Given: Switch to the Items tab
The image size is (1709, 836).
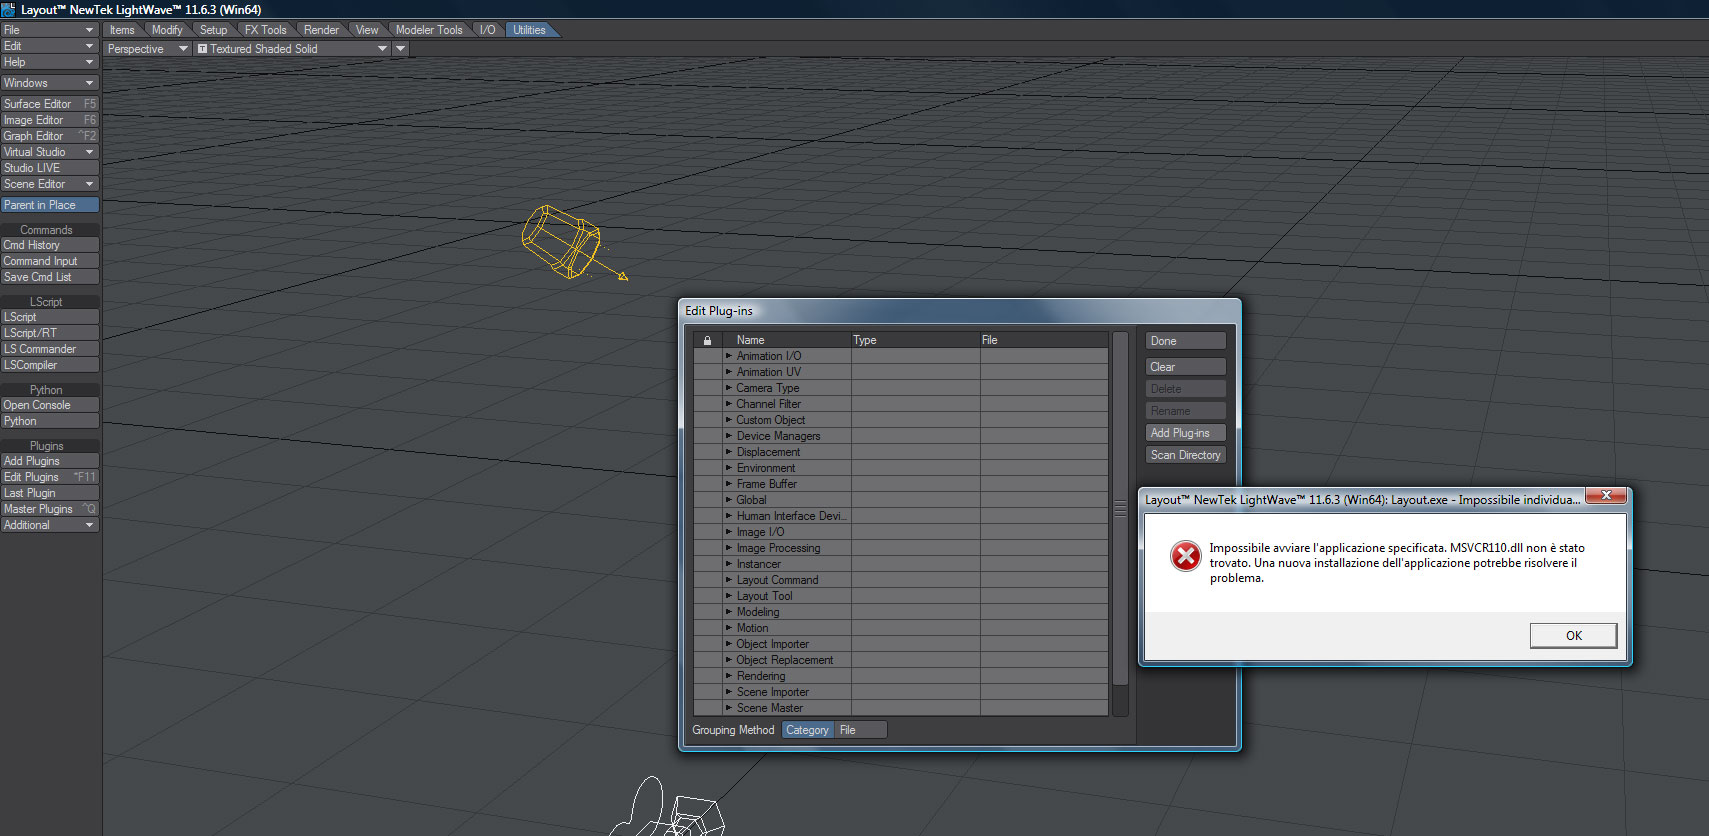Looking at the screenshot, I should pyautogui.click(x=122, y=30).
